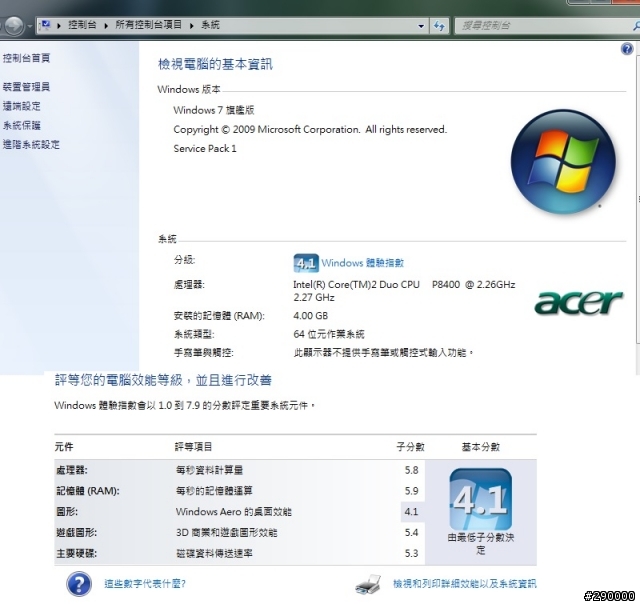Click the 4.1 graphics subscore cell
This screenshot has height=604, width=640.
click(x=413, y=512)
